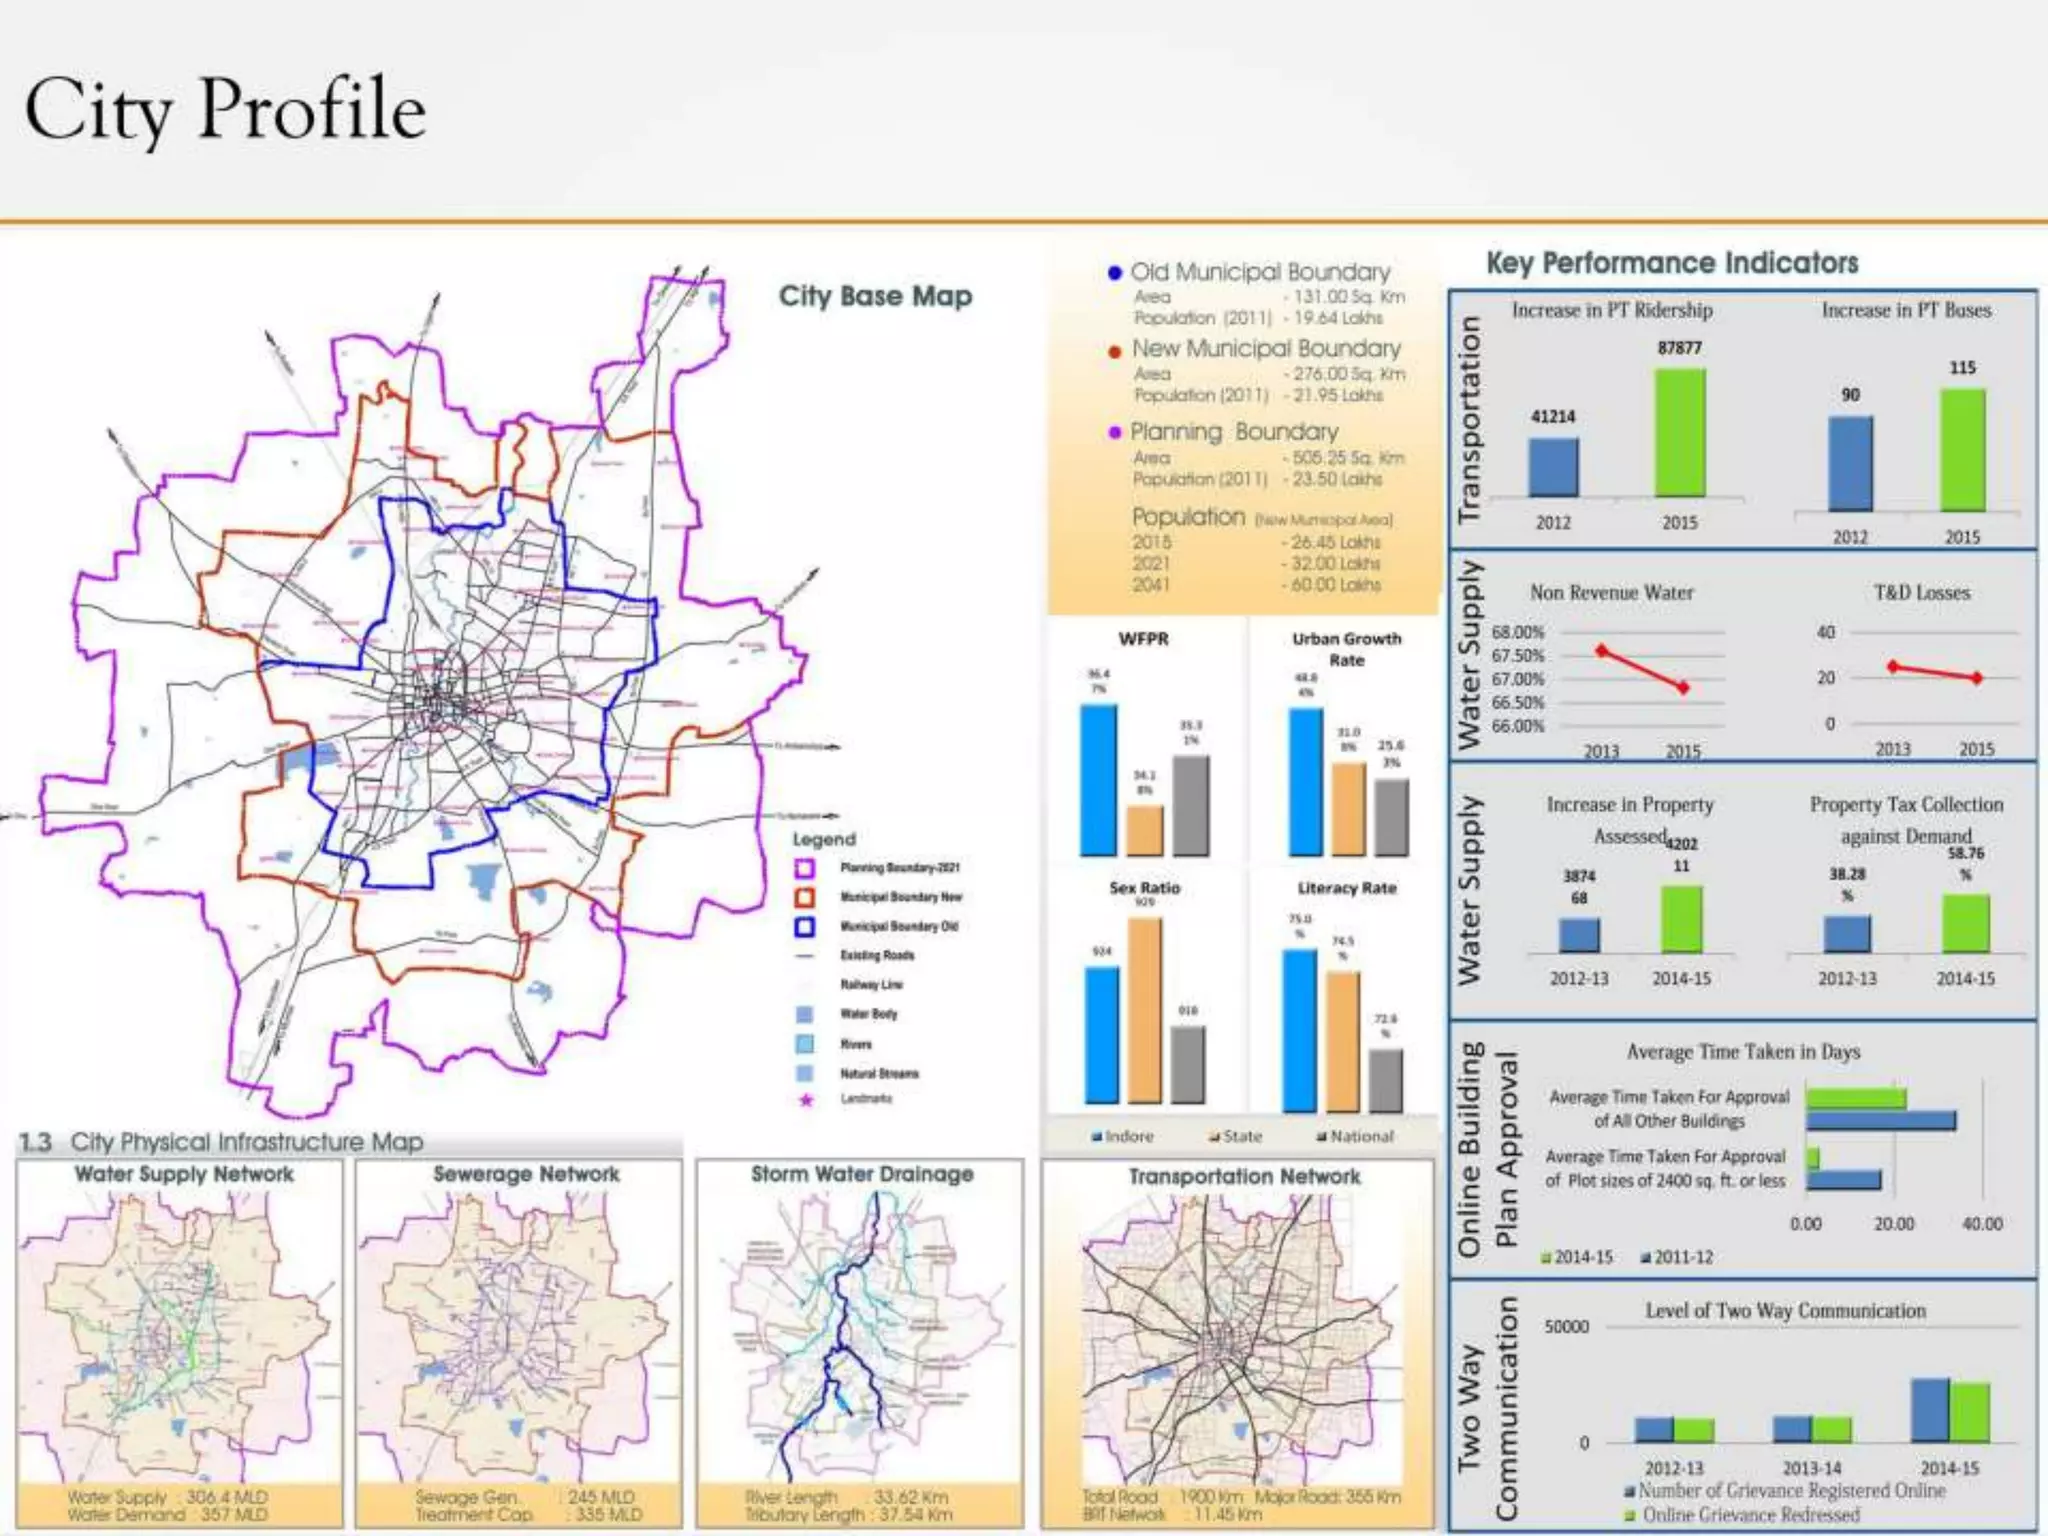Click the Natural Streams legend square

[x=804, y=1073]
